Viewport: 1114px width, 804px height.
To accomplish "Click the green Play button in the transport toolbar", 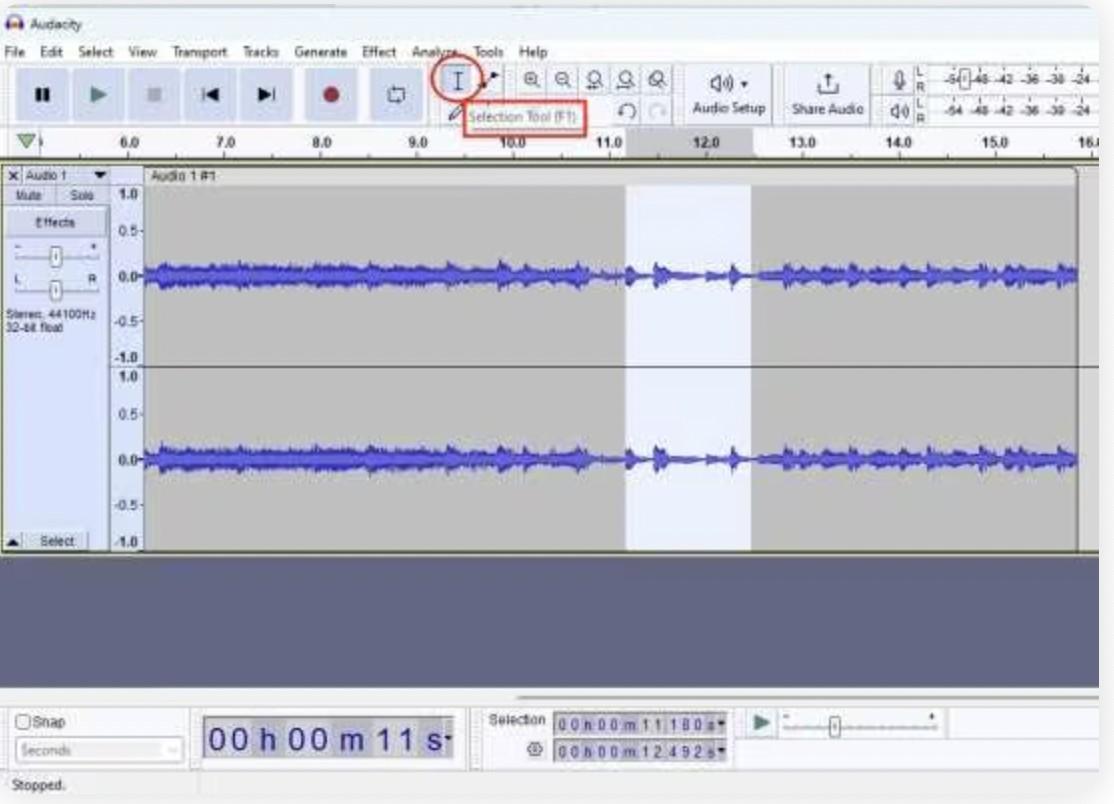I will pos(98,94).
